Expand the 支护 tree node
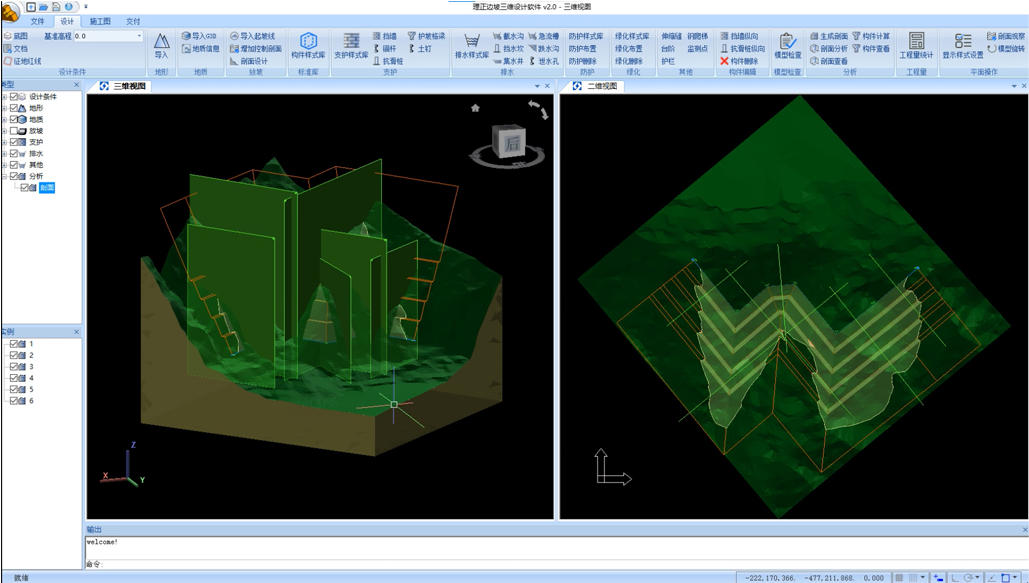This screenshot has width=1029, height=583. pyautogui.click(x=5, y=142)
